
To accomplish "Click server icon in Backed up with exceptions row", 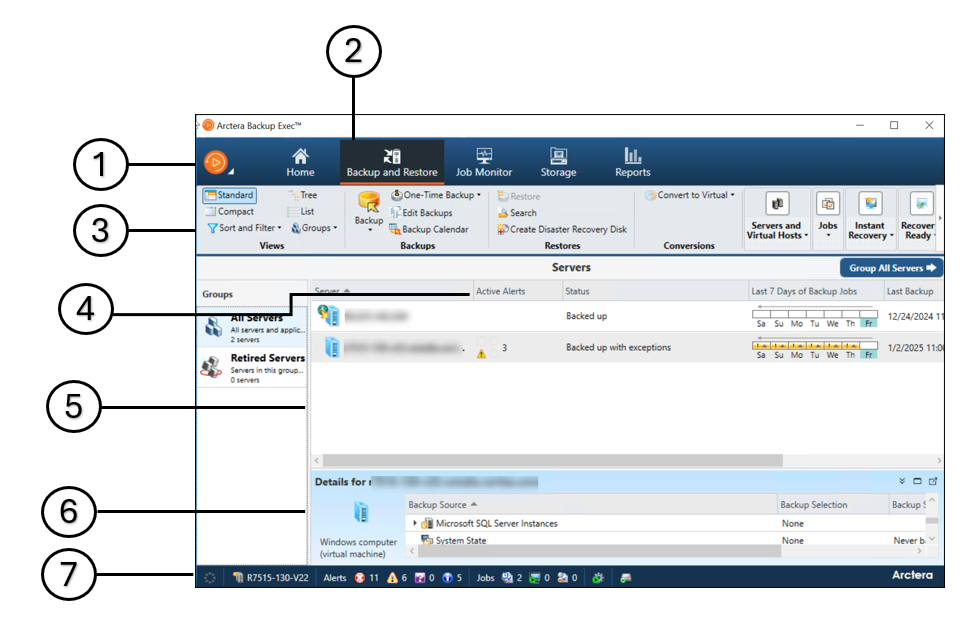I will (x=332, y=348).
